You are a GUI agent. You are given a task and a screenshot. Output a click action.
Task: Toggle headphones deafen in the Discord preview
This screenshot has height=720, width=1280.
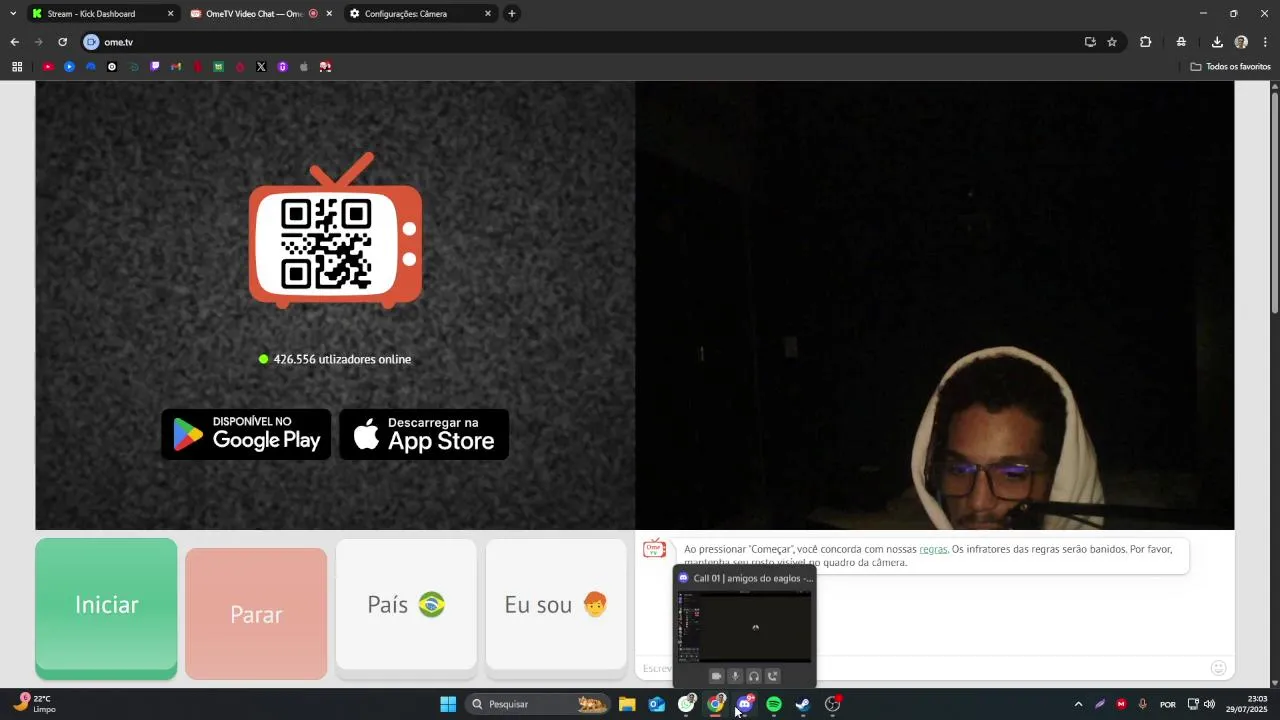754,676
